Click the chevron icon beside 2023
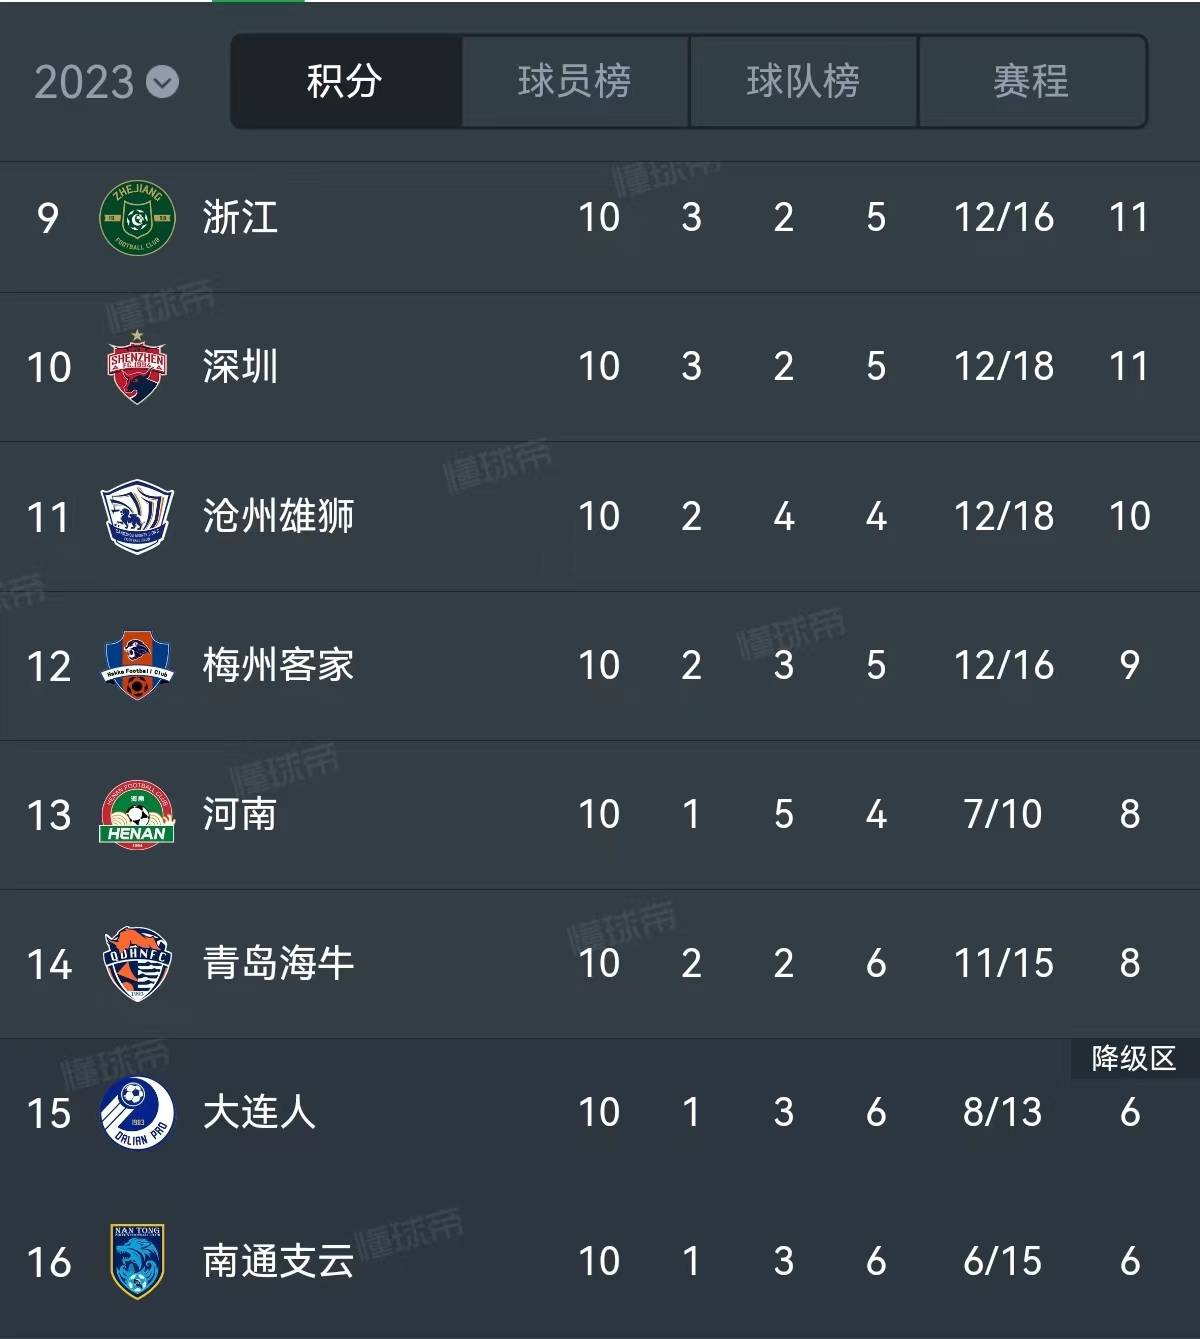Screen dimensions: 1200x1339 163,82
